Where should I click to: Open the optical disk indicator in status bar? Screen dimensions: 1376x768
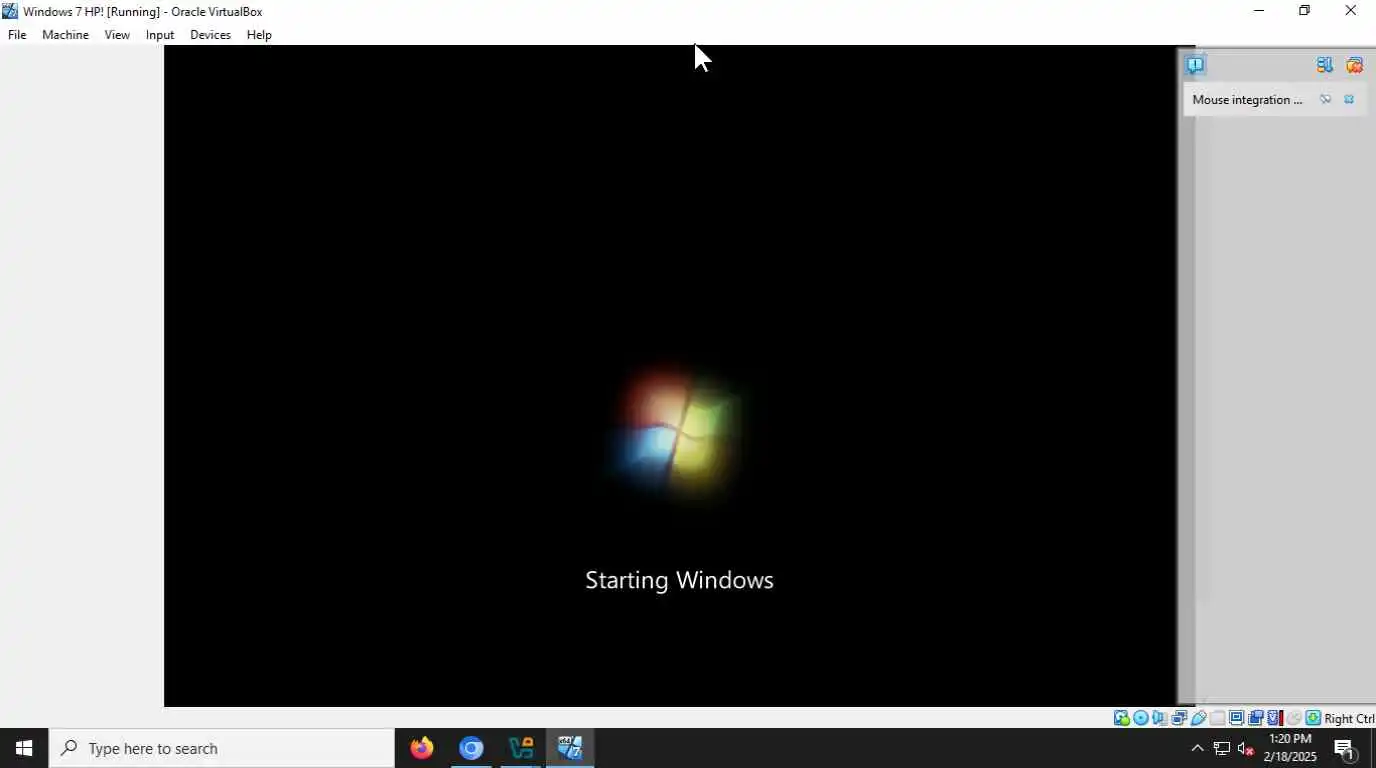[1141, 718]
